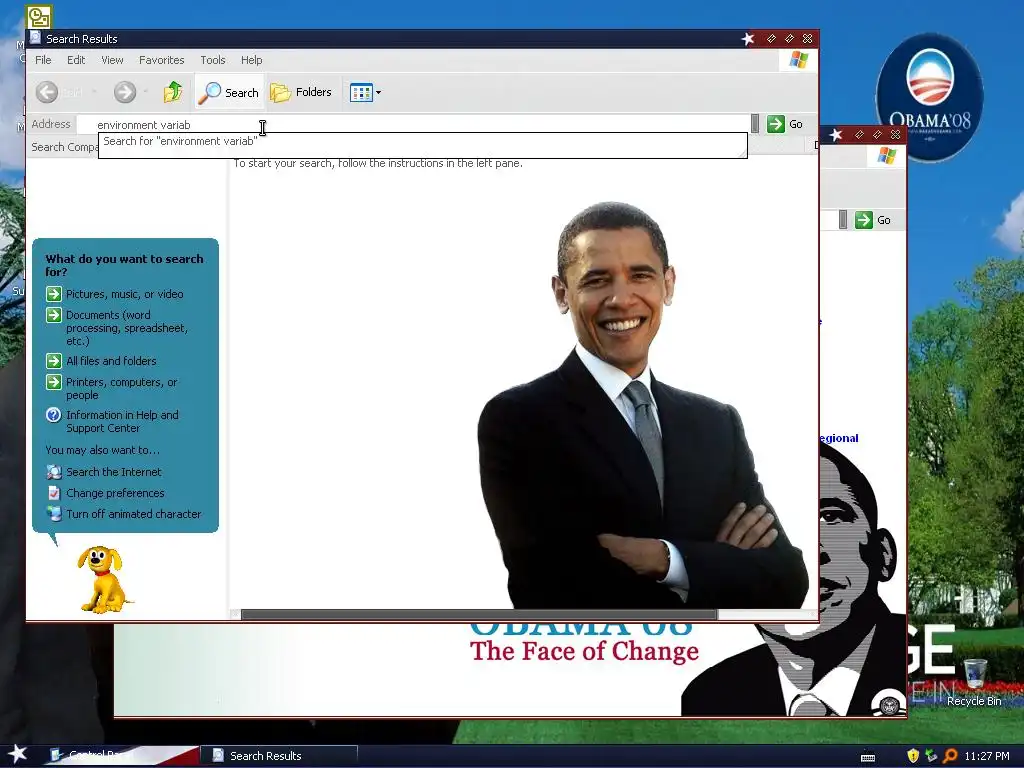Toggle the Search pane toolbar button

pyautogui.click(x=229, y=92)
